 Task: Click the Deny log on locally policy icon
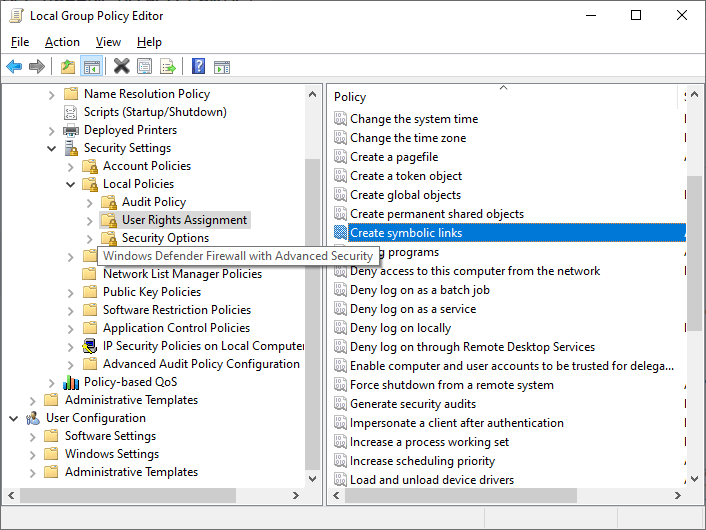[340, 328]
